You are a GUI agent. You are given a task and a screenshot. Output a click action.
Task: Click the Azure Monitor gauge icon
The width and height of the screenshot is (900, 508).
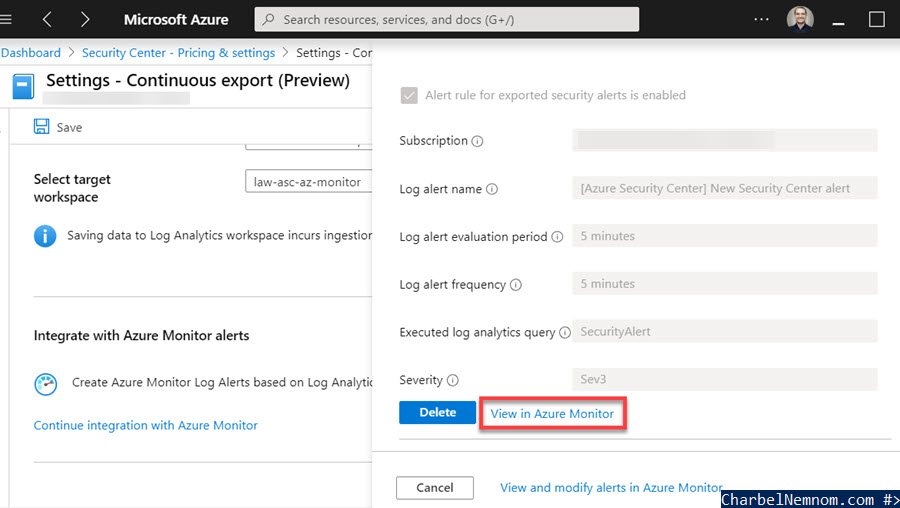coord(46,384)
